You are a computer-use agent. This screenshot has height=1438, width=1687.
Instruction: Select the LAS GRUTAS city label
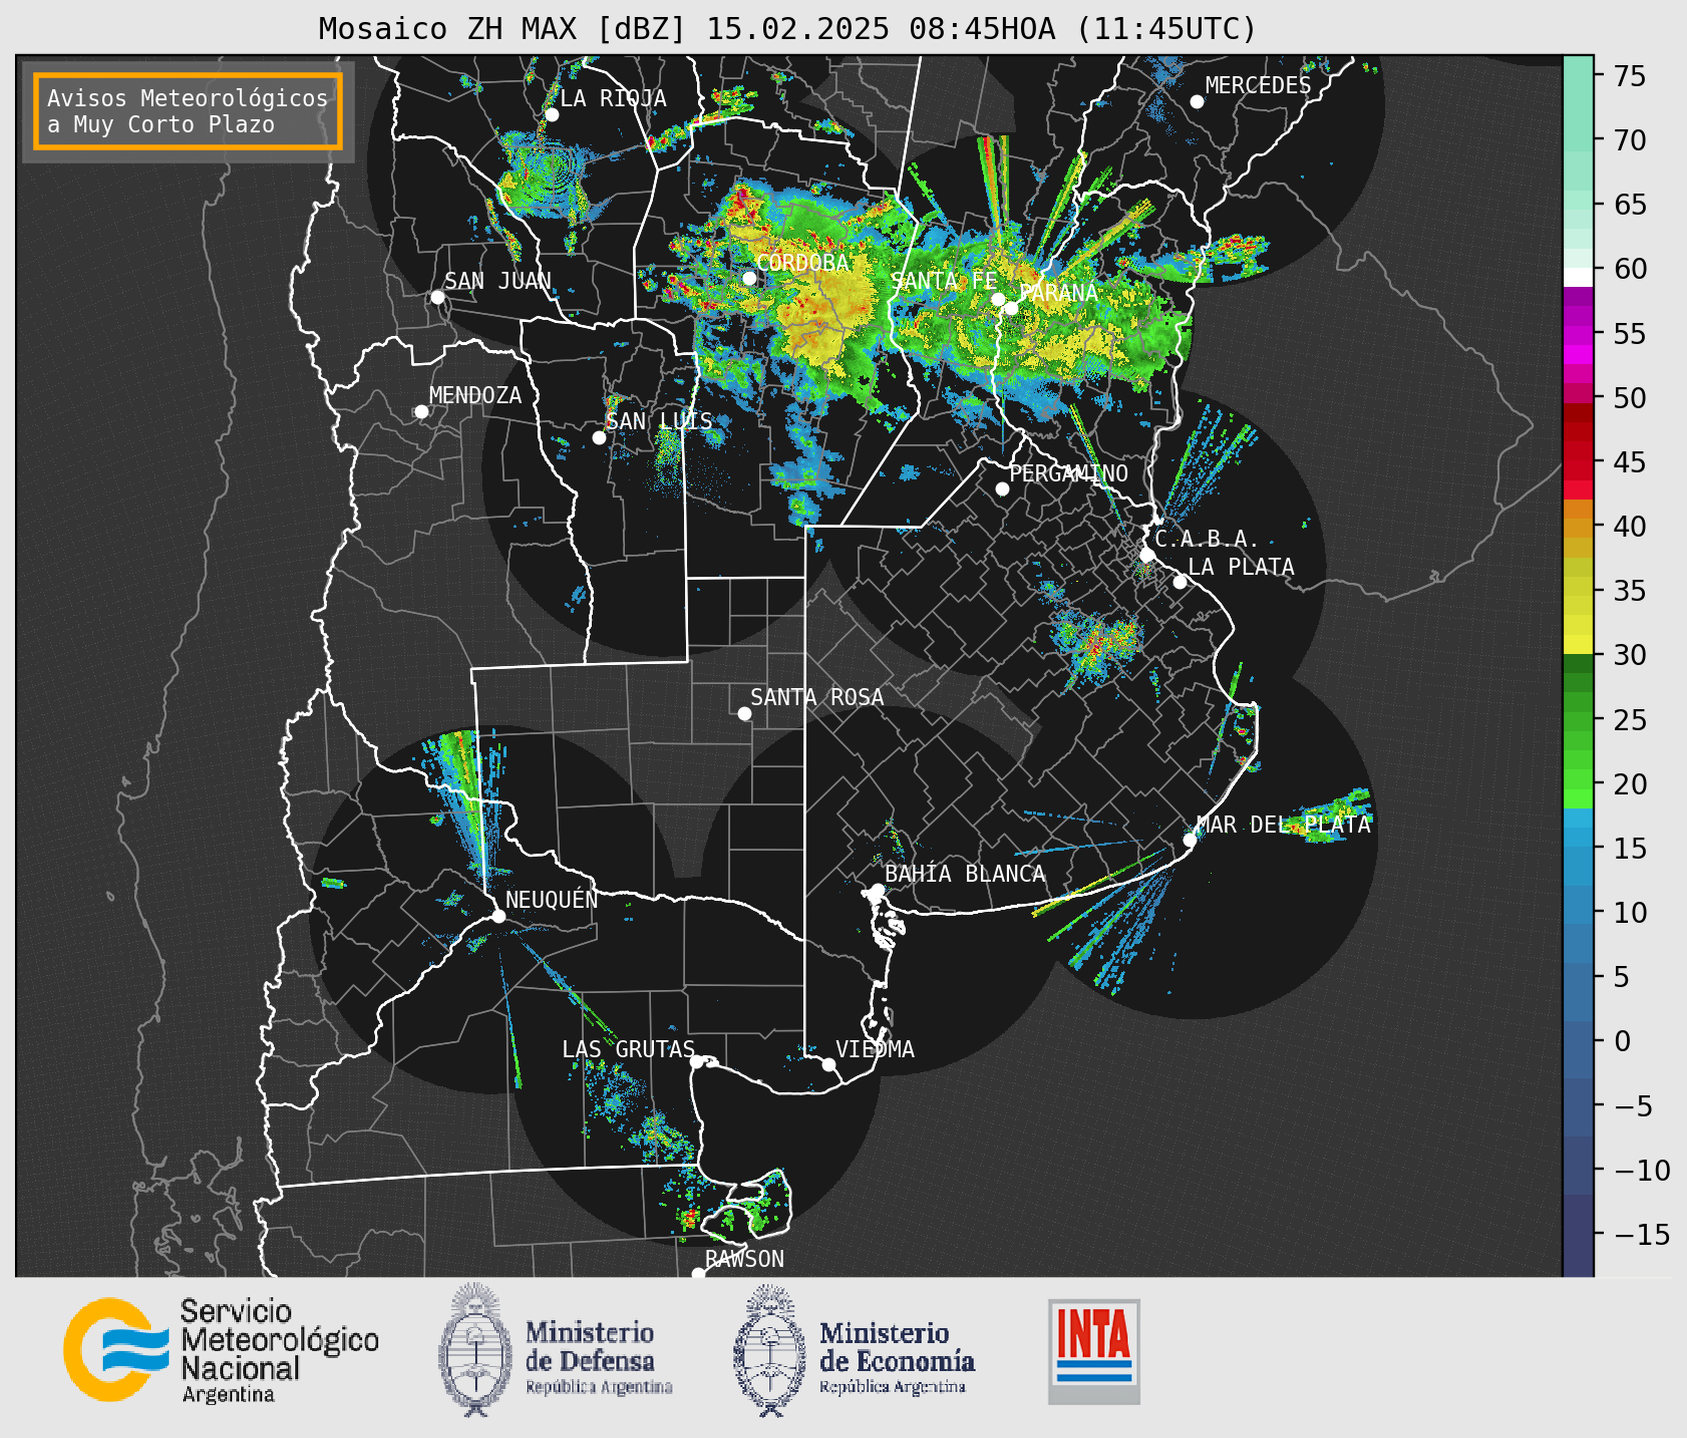coord(628,1049)
